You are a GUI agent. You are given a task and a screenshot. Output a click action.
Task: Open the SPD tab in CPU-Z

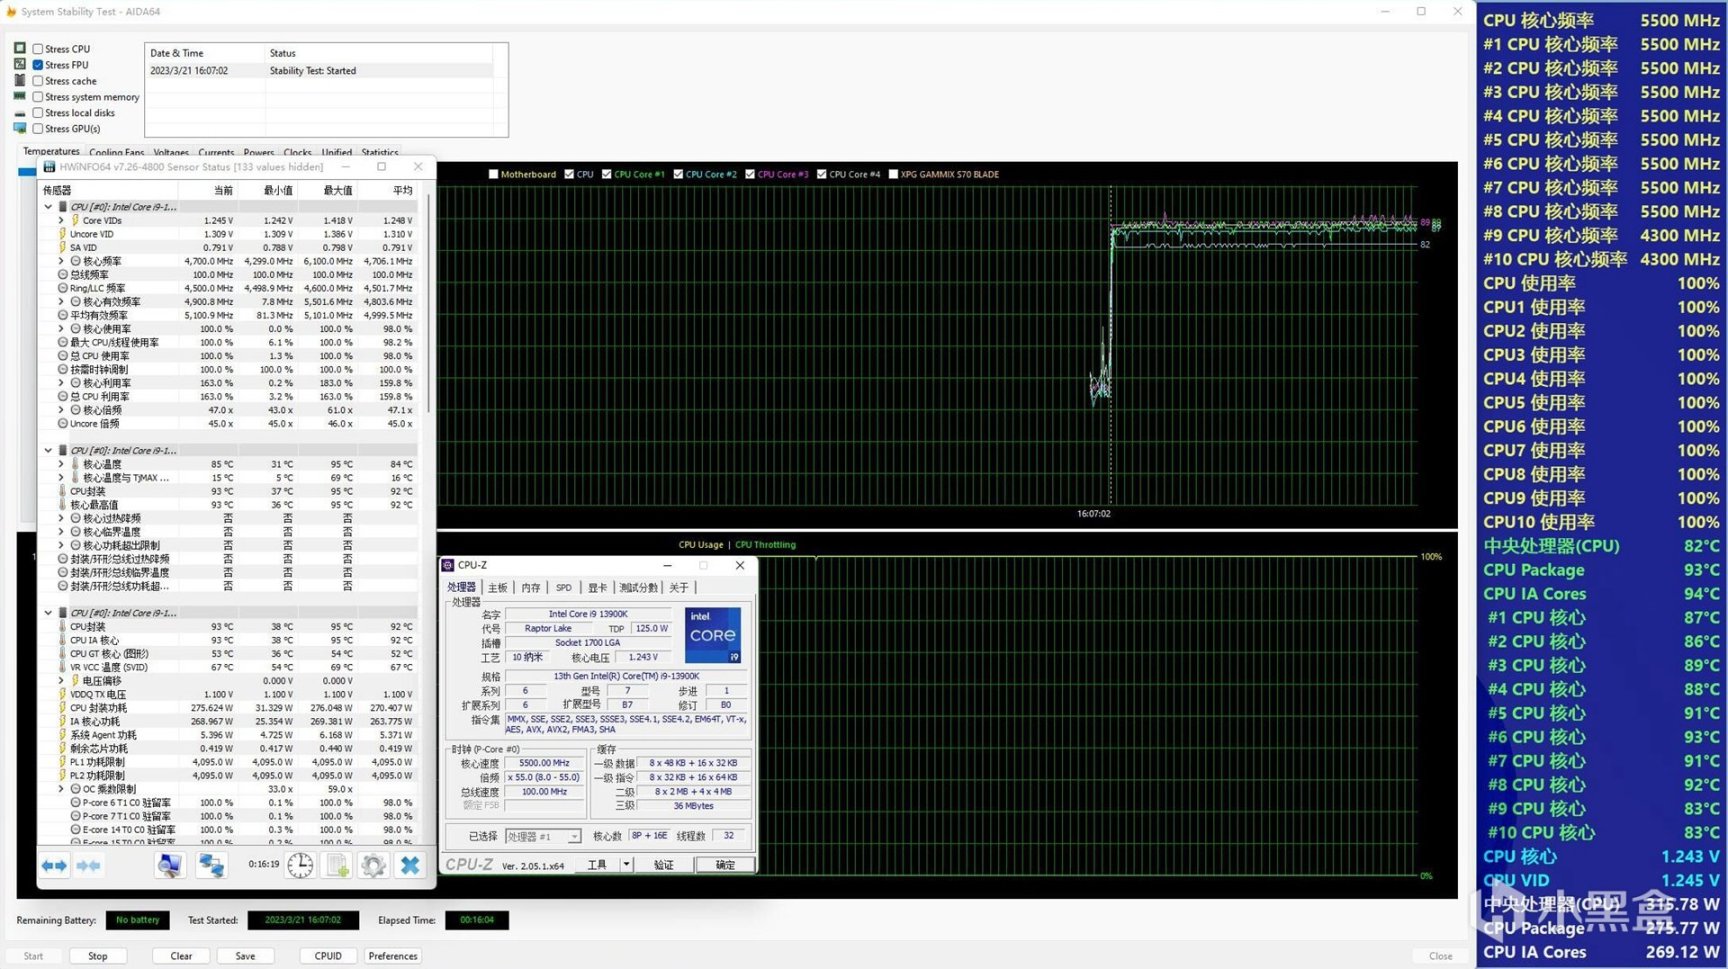564,587
